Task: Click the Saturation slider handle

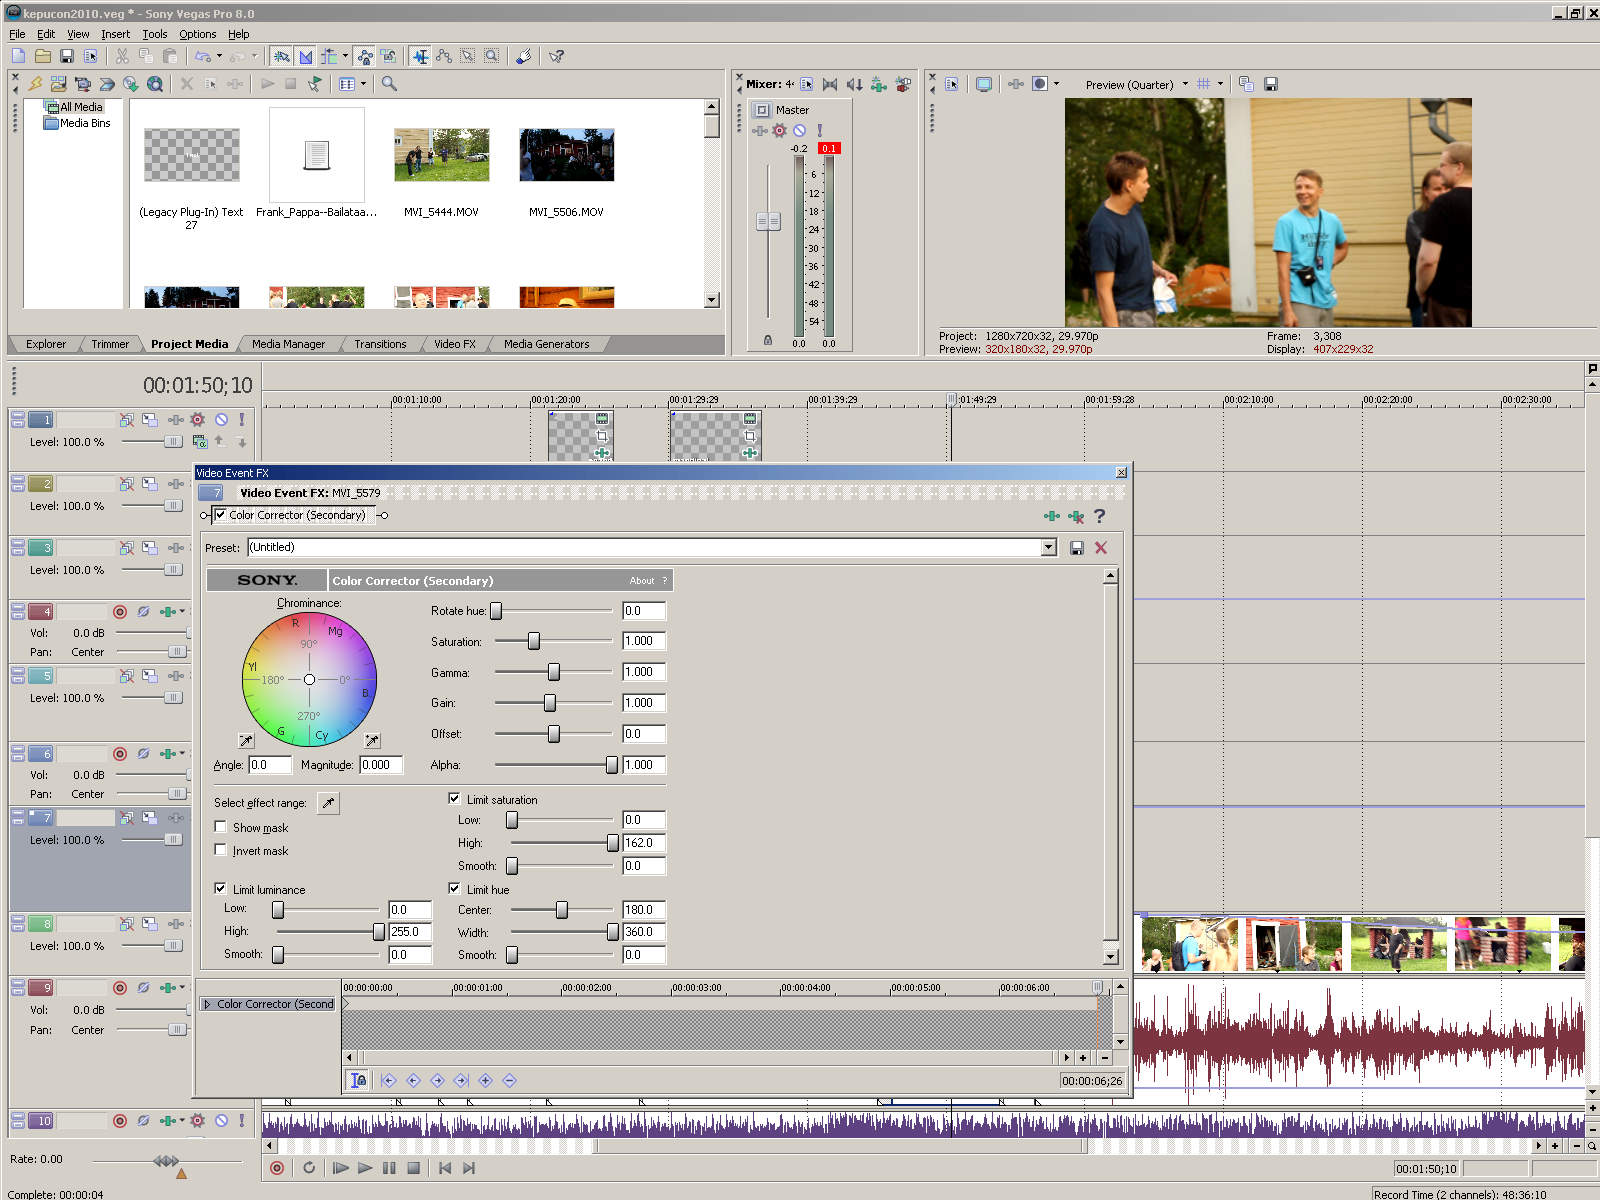Action: pyautogui.click(x=534, y=641)
